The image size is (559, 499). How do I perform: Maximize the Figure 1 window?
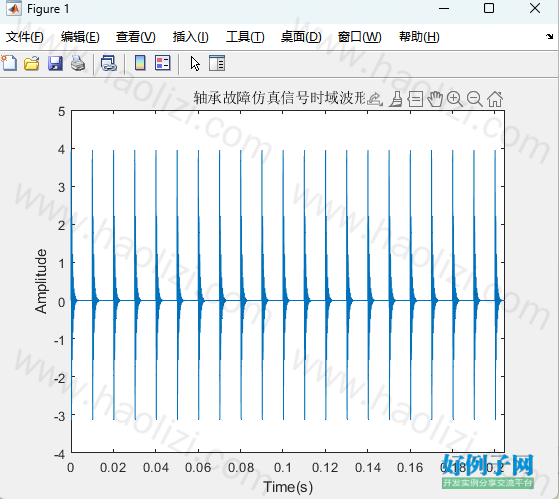click(x=489, y=8)
